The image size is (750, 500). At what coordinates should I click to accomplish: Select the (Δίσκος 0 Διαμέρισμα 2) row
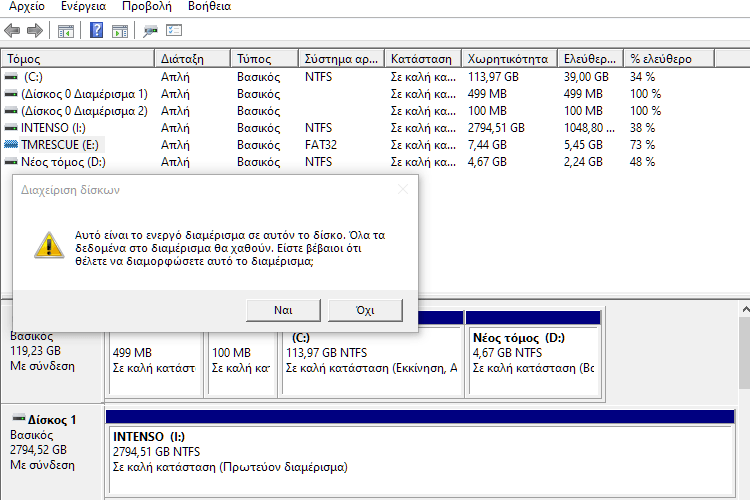358,111
